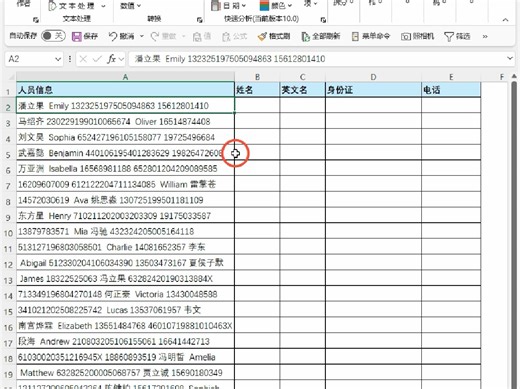The image size is (520, 389).
Task: Open the Undo history dropdown arrow
Action: (x=142, y=36)
